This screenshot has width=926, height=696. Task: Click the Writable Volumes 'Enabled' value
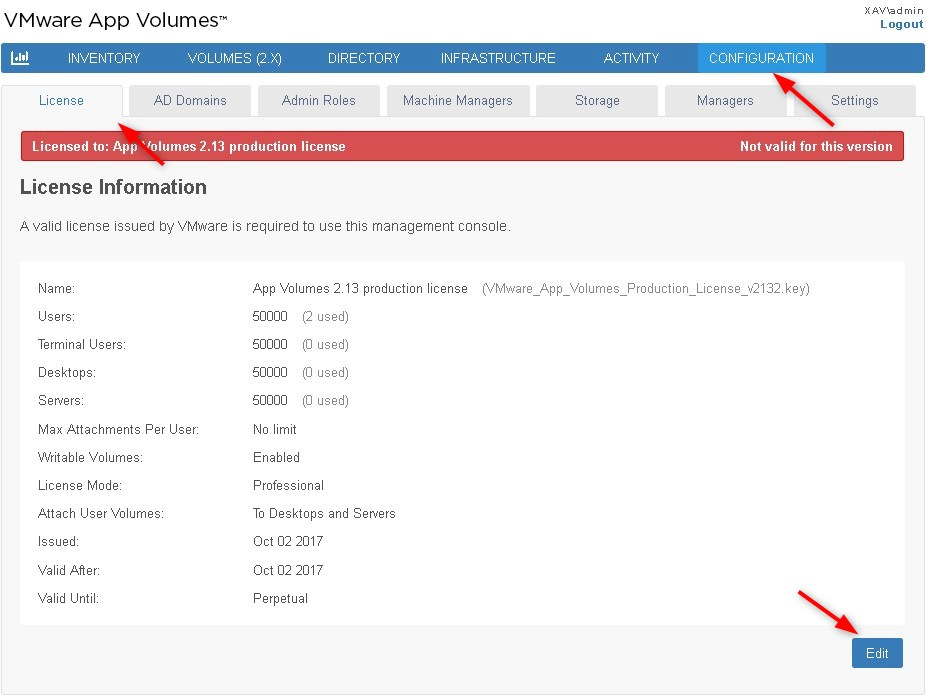(x=276, y=458)
